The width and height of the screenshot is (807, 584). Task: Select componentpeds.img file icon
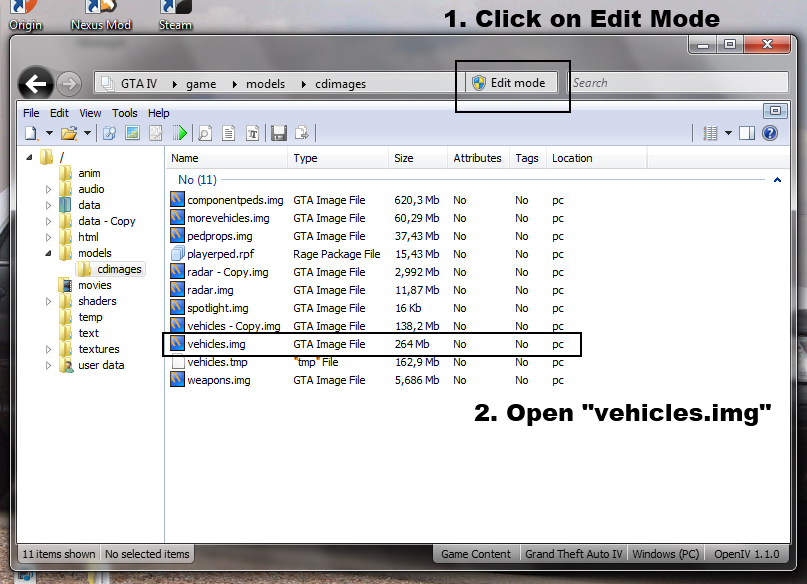coord(177,199)
